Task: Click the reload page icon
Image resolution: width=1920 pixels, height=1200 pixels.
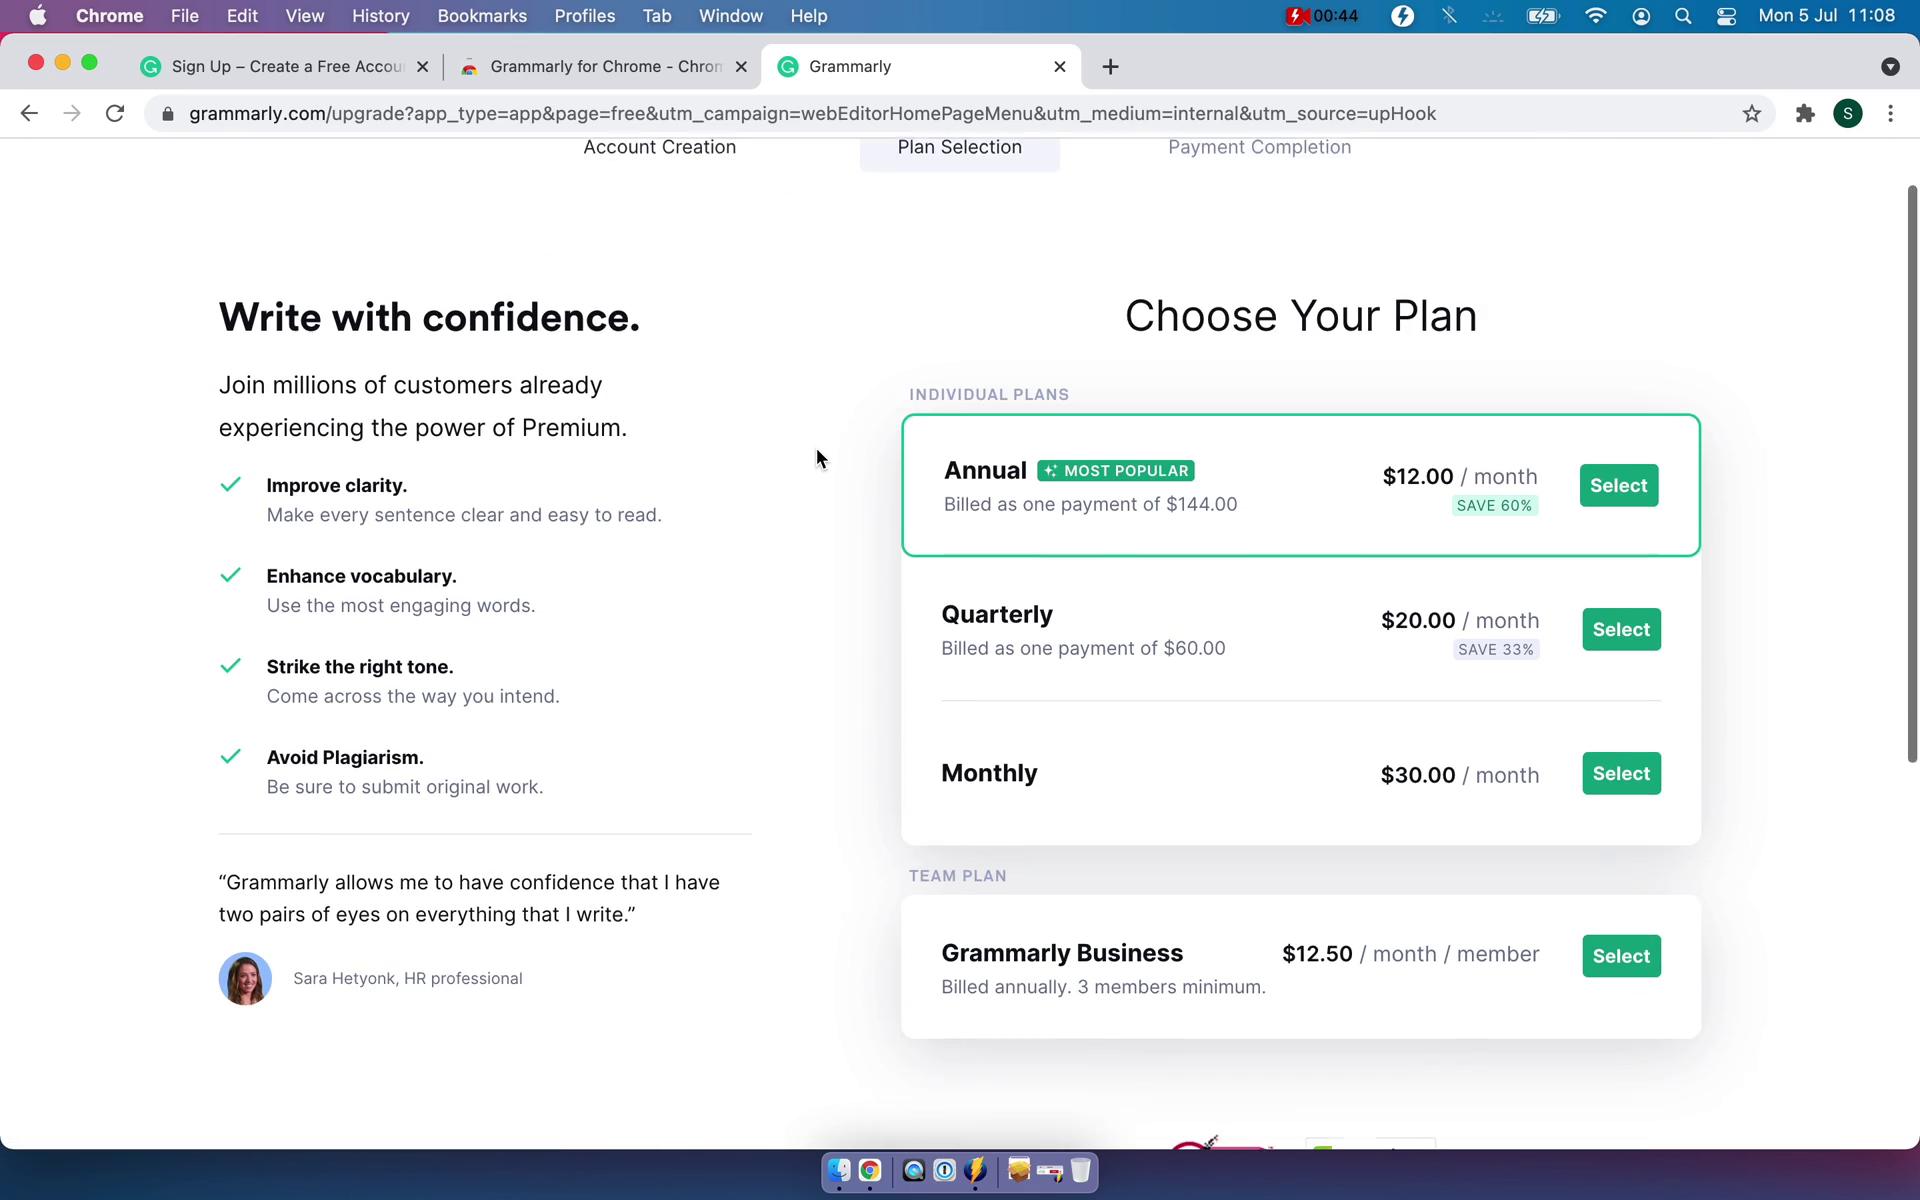Action: point(117,113)
